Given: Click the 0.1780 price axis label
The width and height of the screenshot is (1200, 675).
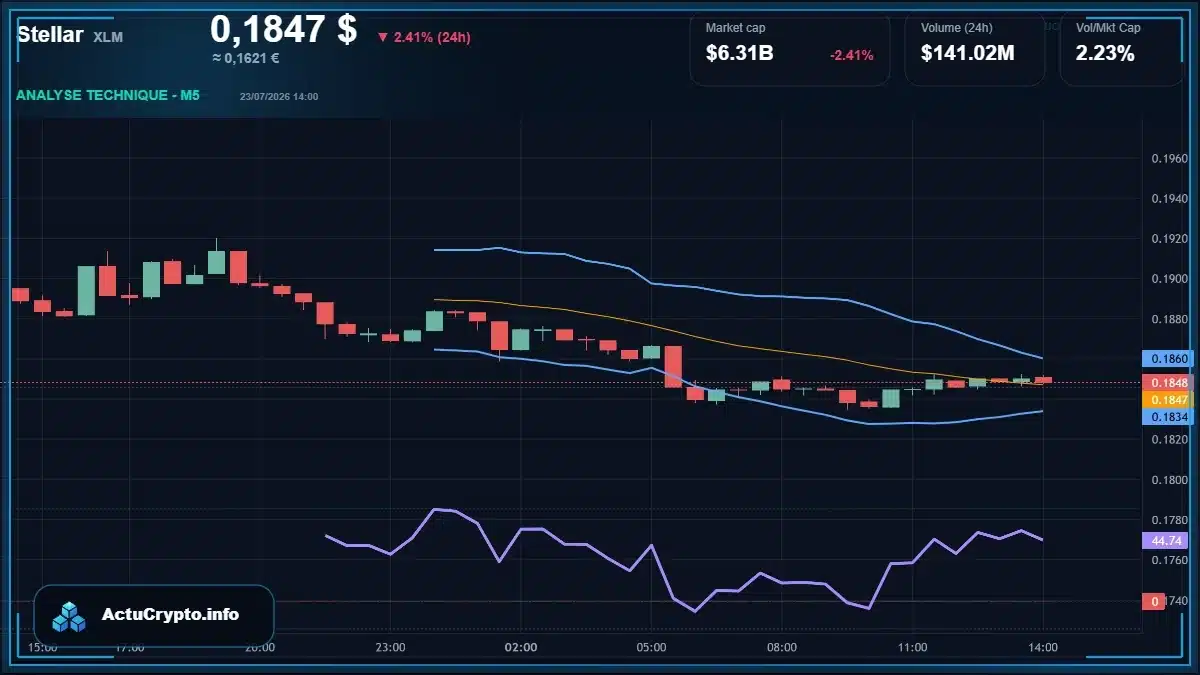Looking at the screenshot, I should pos(1169,520).
